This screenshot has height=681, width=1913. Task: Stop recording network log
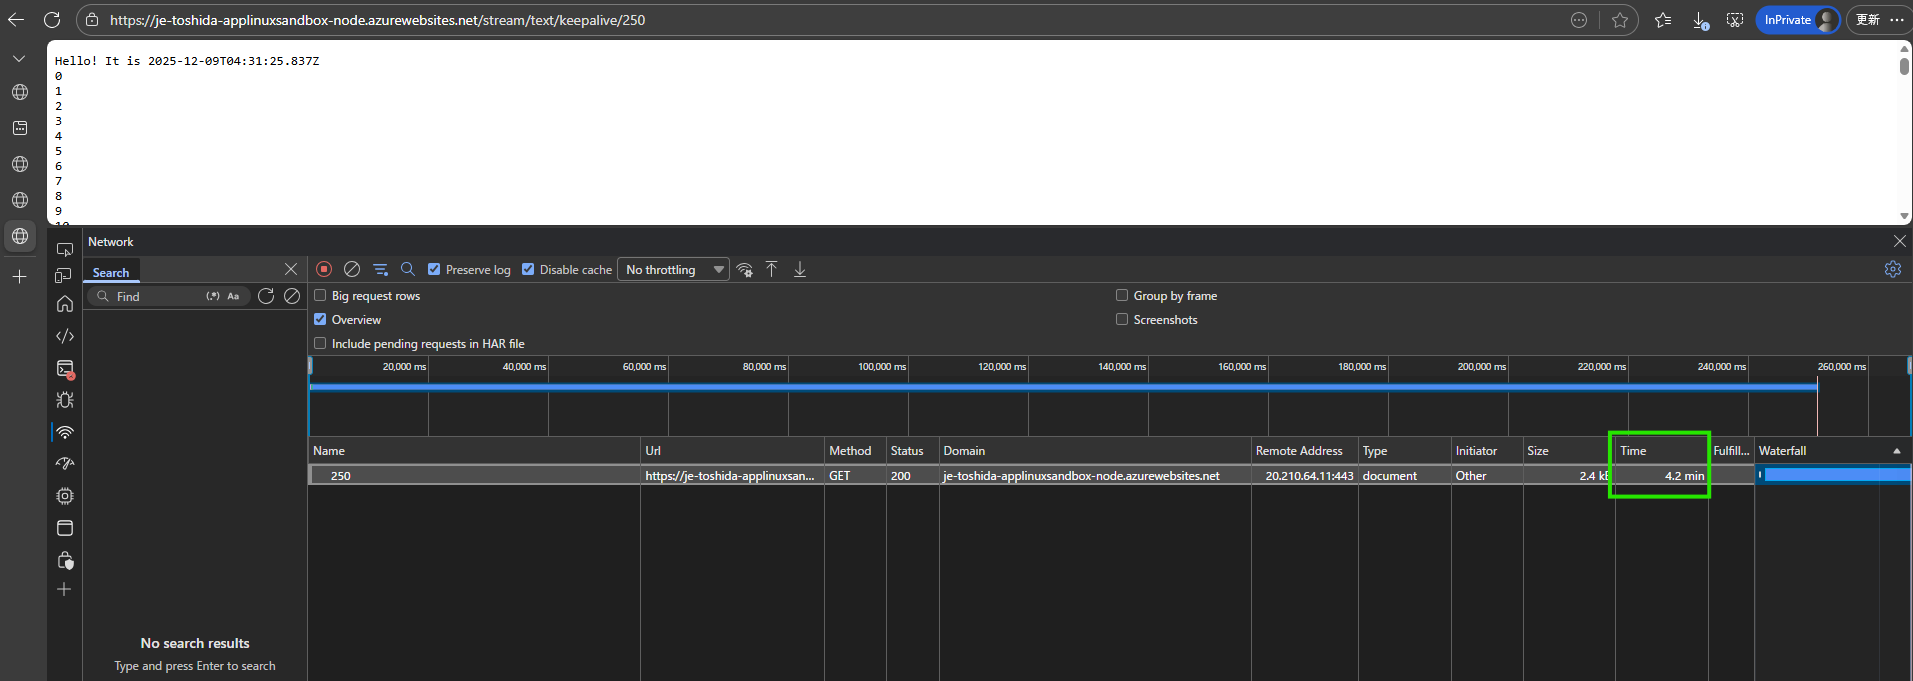[324, 269]
